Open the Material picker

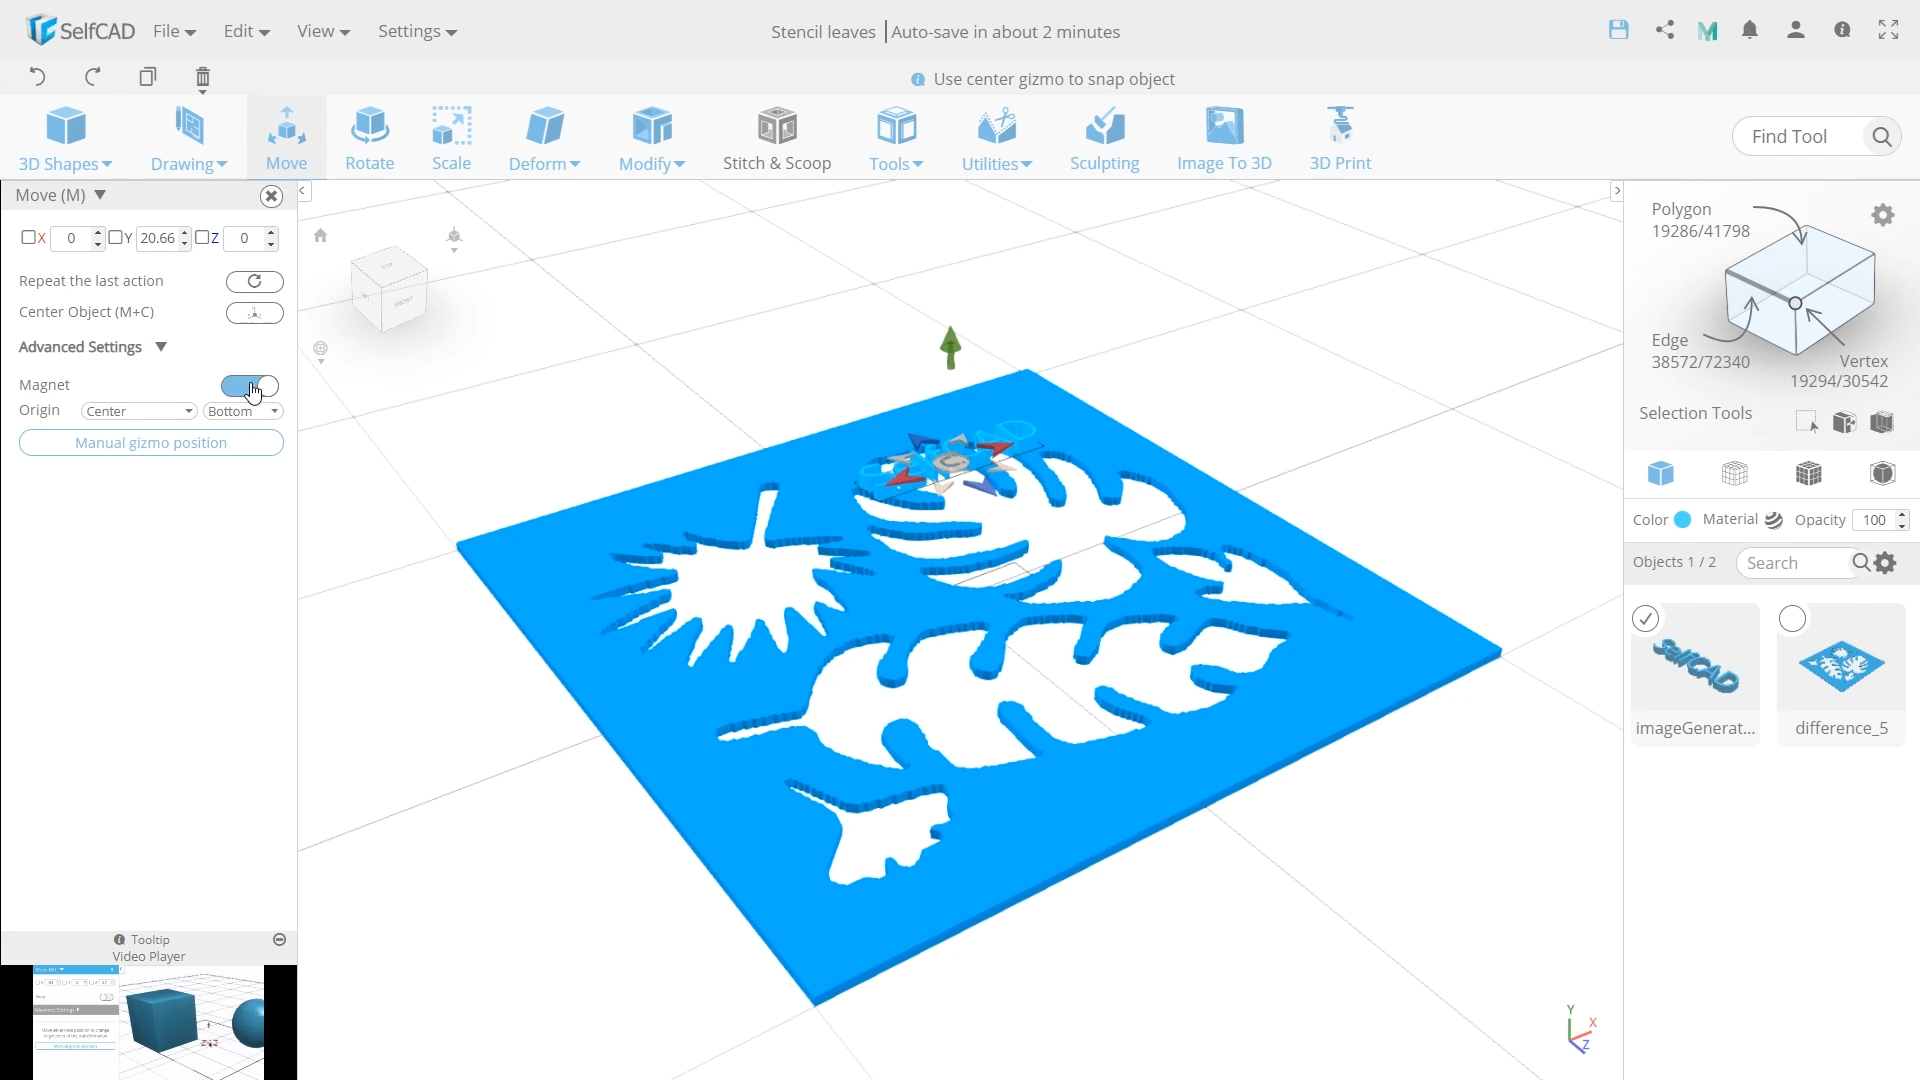(1774, 520)
